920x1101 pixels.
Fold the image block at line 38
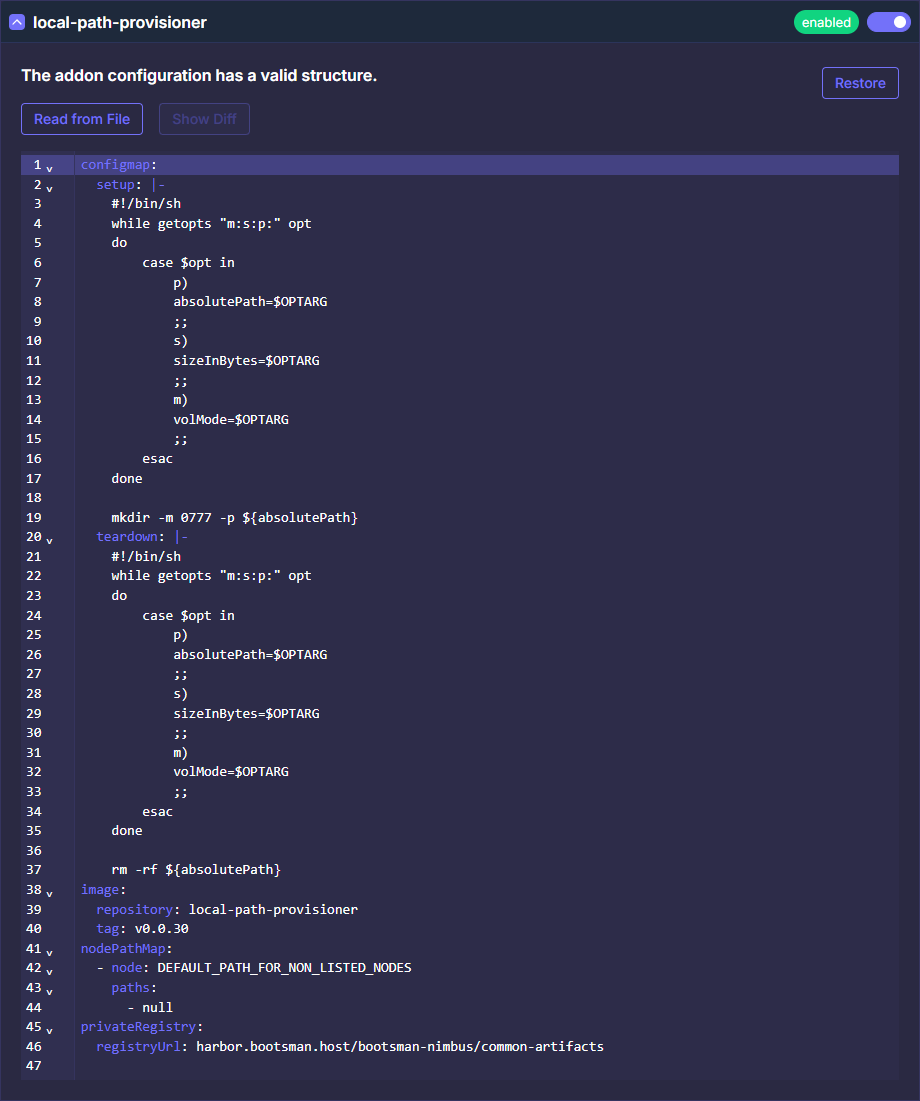(50, 893)
